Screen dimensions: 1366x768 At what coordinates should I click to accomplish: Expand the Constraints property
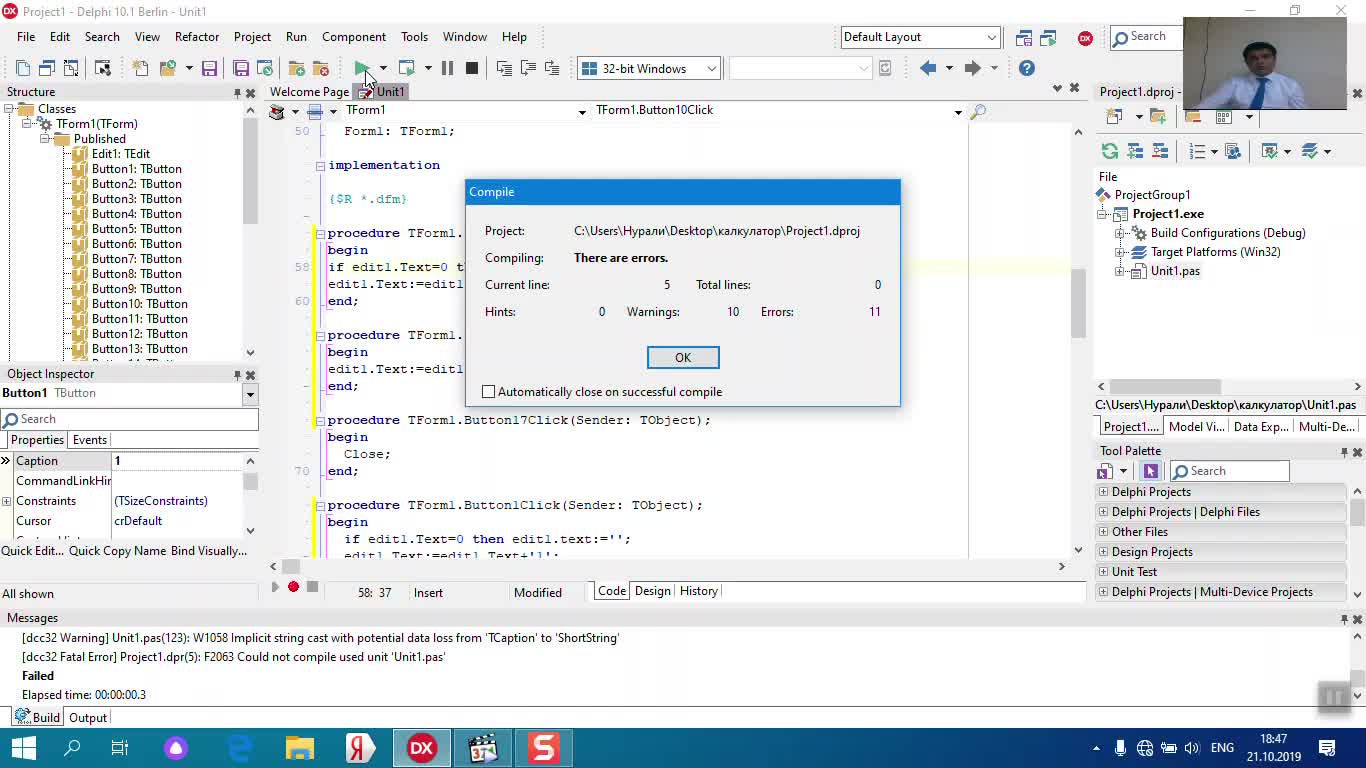pyautogui.click(x=6, y=501)
